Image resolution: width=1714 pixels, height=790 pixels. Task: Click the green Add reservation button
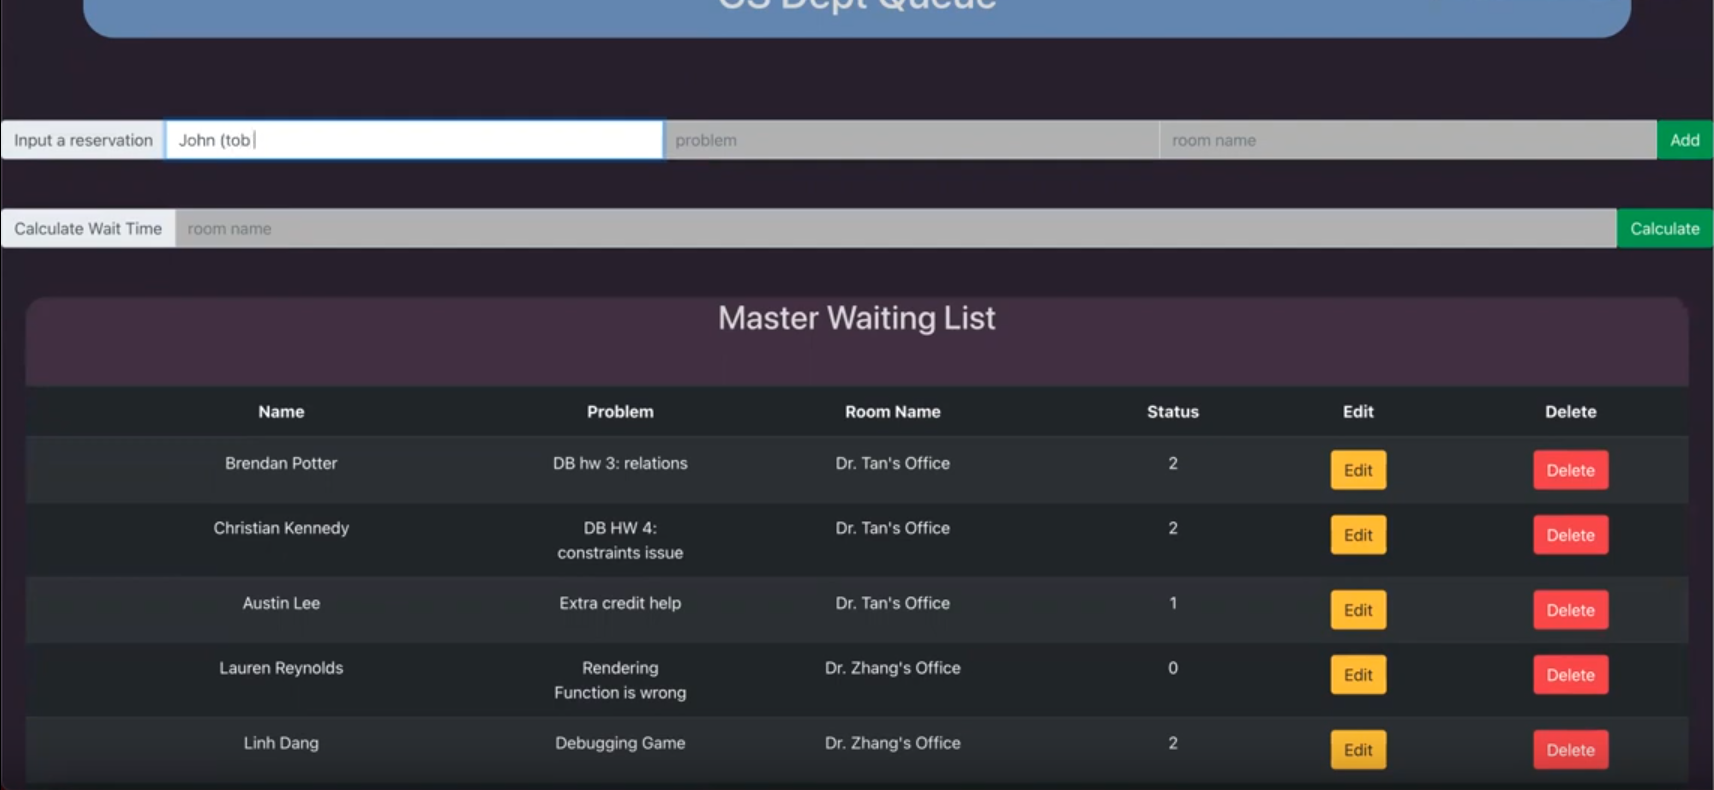[1684, 140]
